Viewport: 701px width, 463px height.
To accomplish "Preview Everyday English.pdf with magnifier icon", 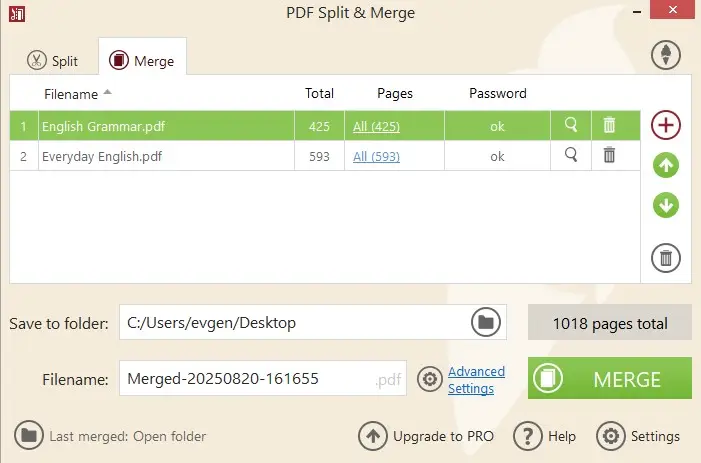I will [571, 155].
